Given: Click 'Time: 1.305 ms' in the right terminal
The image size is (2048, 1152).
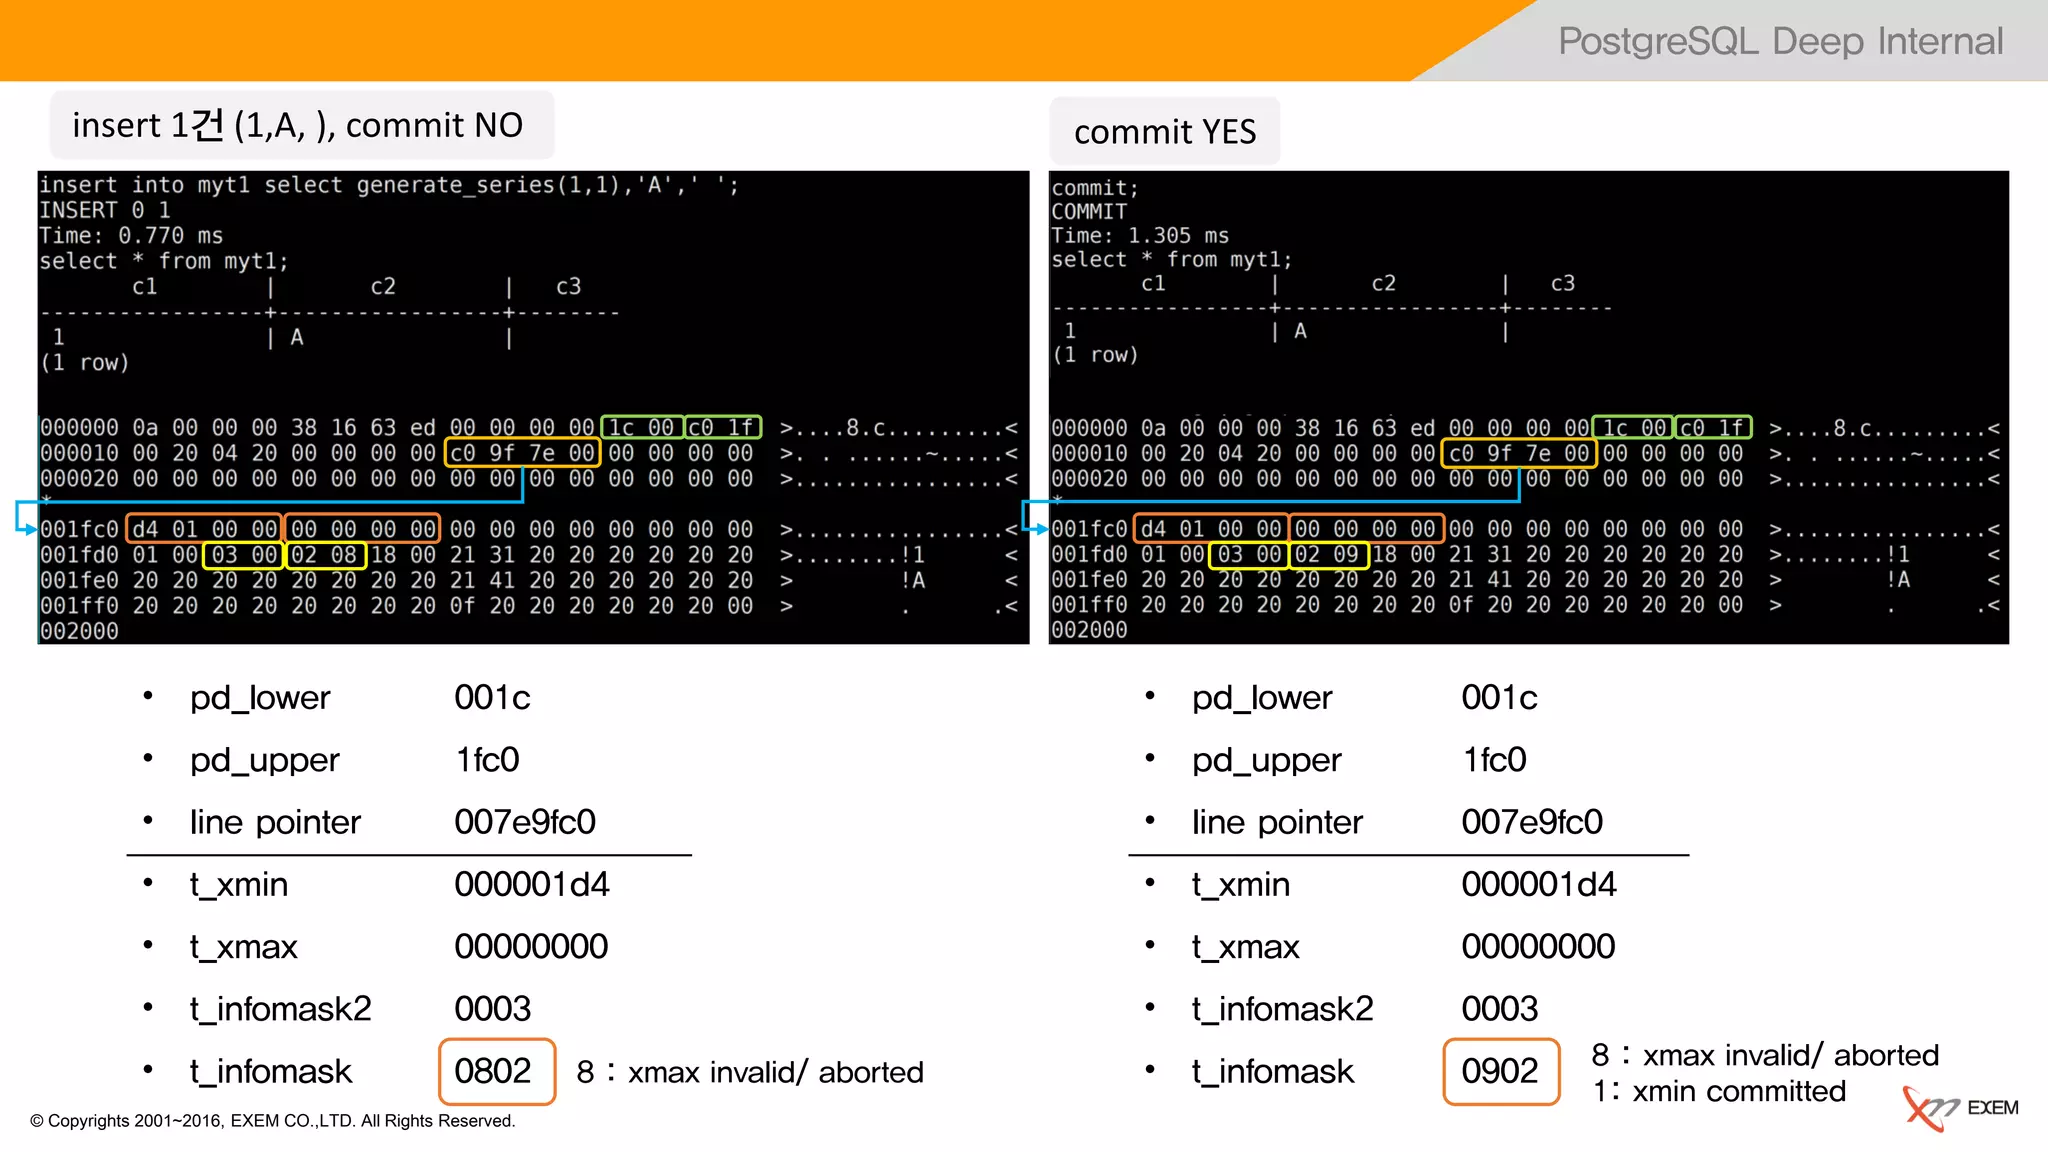Looking at the screenshot, I should (x=1140, y=235).
